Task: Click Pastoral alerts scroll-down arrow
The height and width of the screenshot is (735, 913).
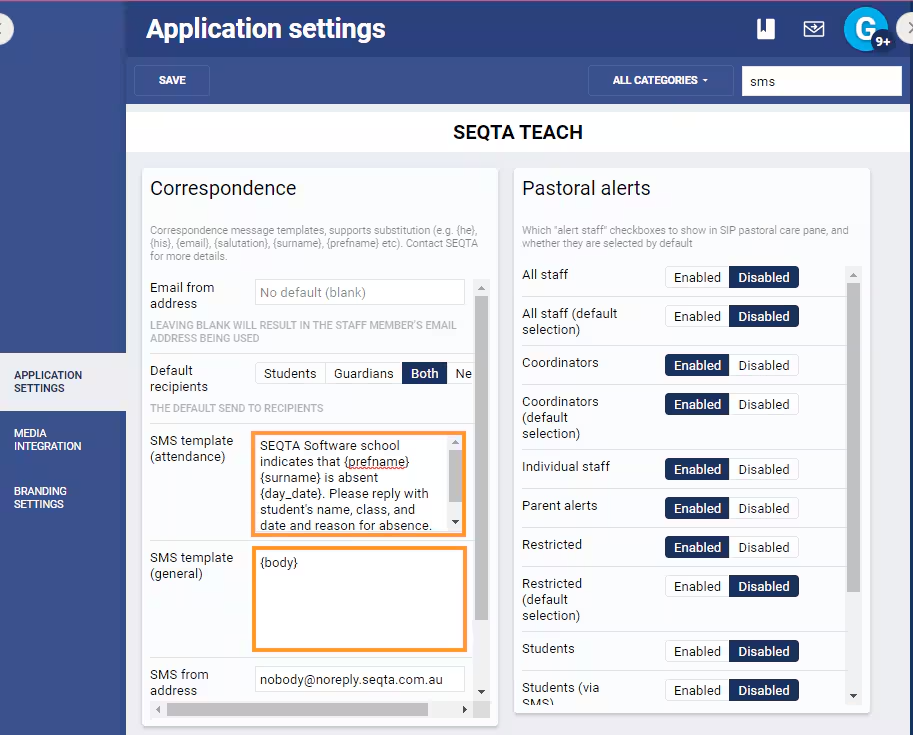Action: click(x=853, y=695)
